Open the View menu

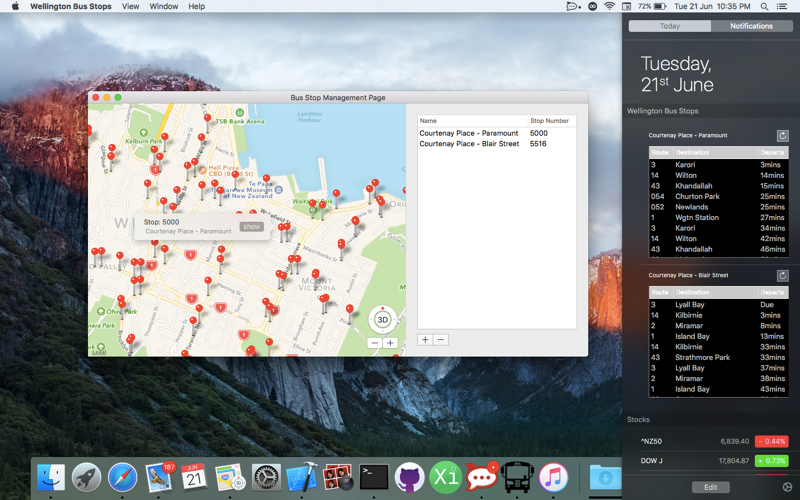[131, 6]
